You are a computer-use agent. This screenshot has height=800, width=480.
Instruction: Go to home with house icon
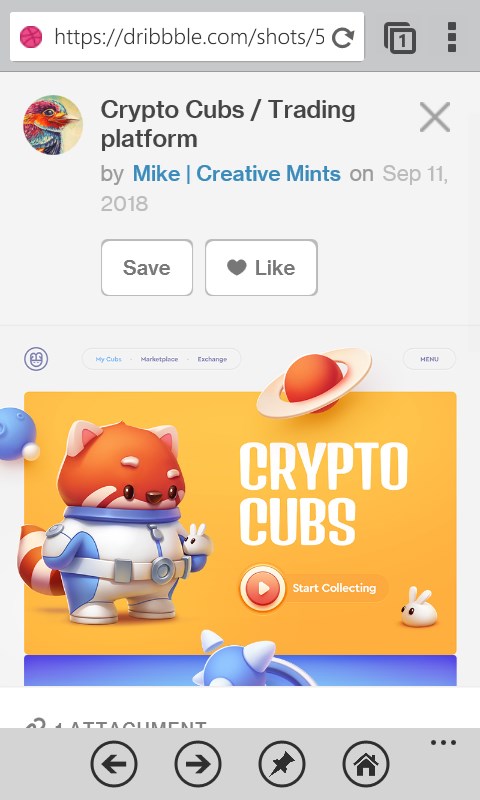tap(366, 764)
